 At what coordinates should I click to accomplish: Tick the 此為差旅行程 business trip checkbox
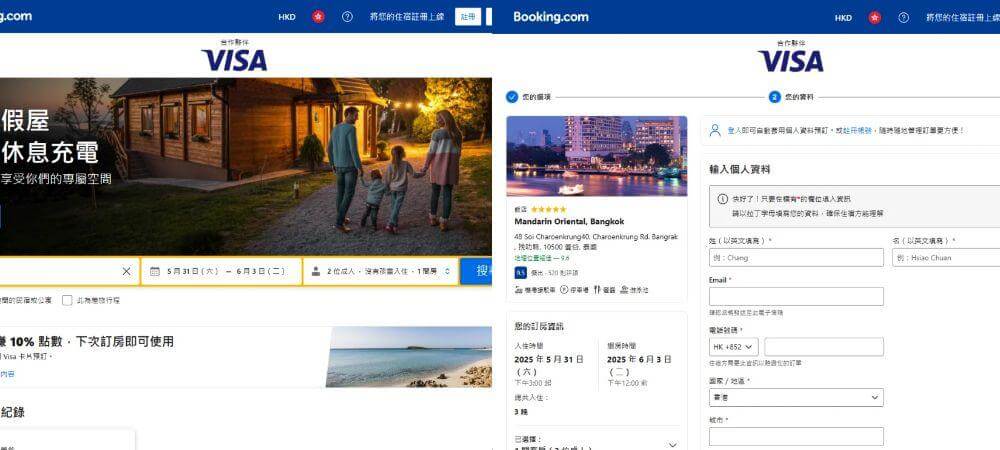point(67,300)
